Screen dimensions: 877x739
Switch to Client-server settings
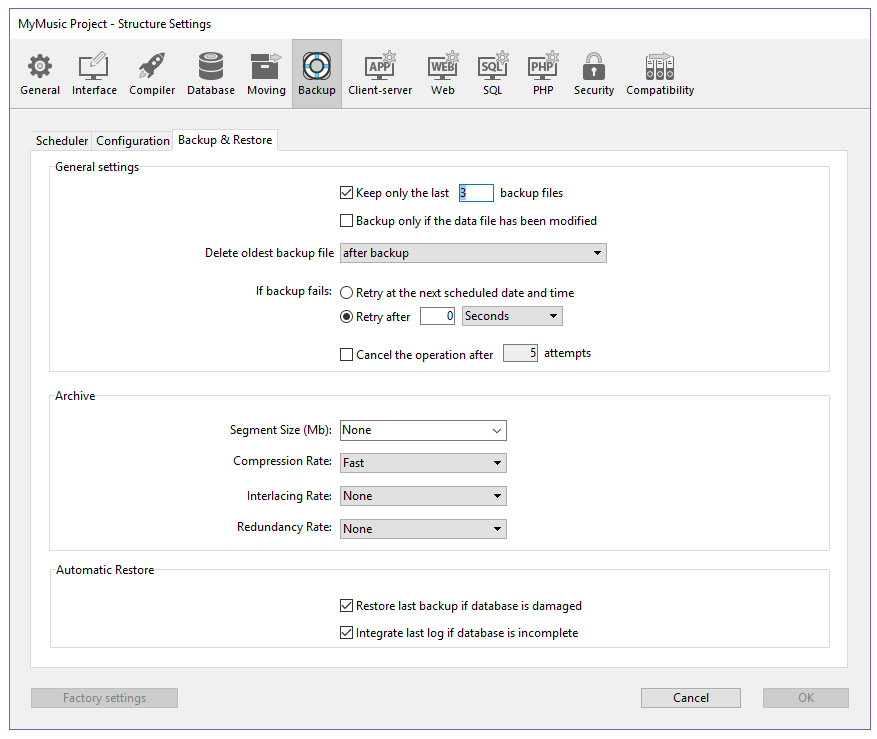coord(380,74)
